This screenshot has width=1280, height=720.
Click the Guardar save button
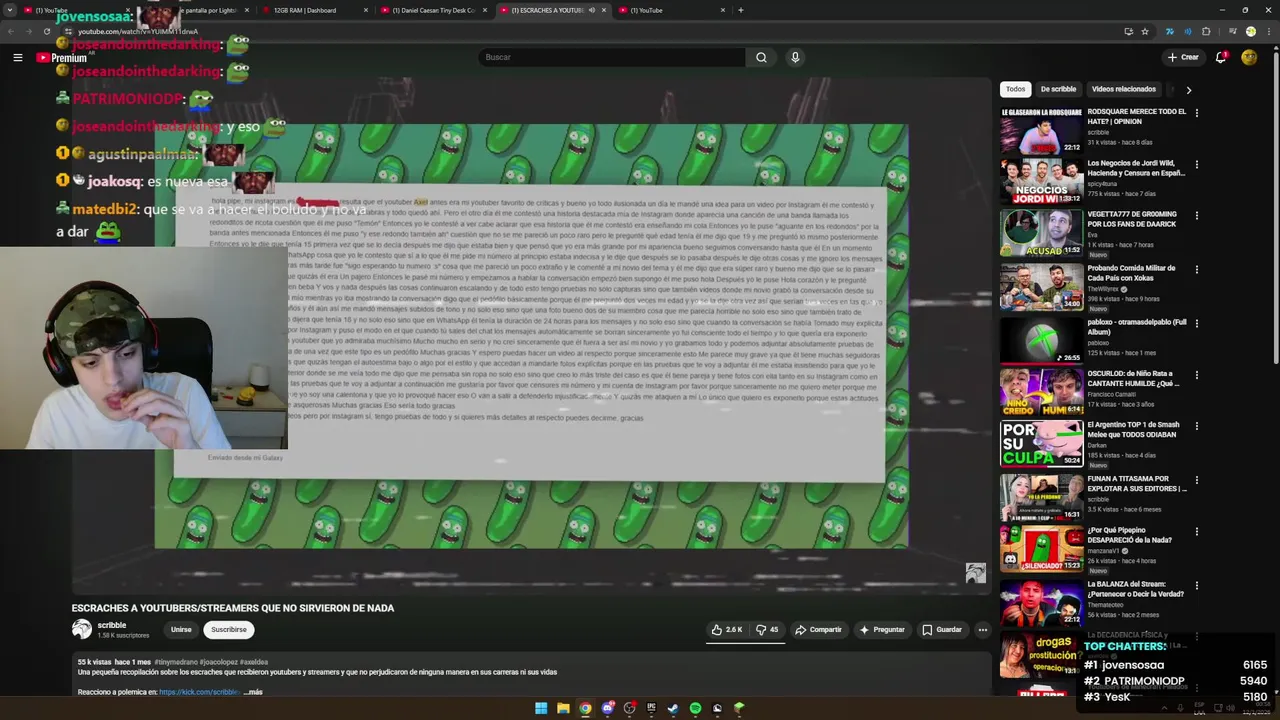(942, 629)
